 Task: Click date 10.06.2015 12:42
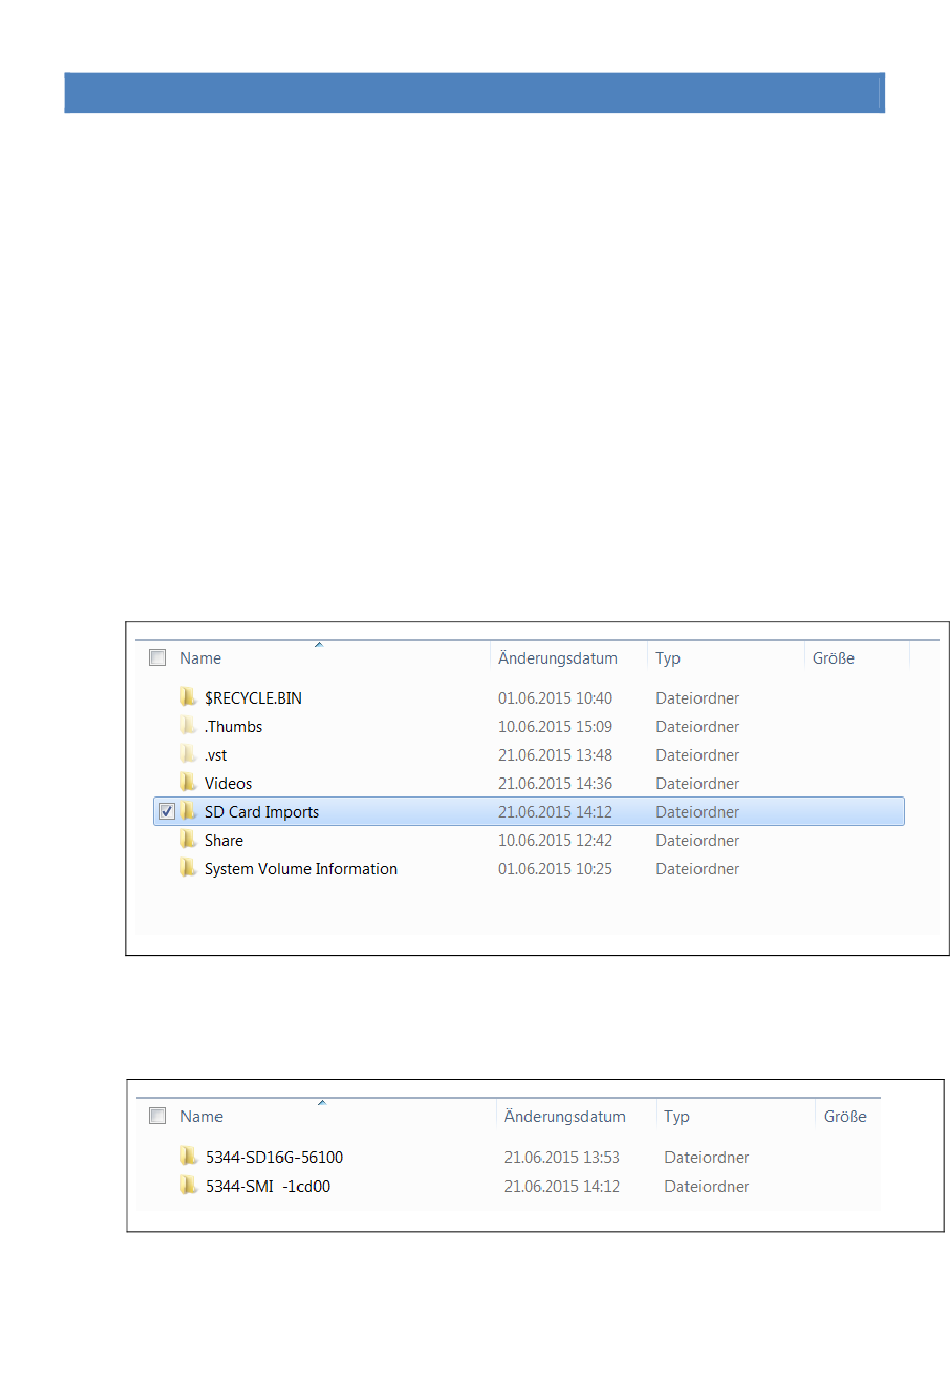click(x=555, y=840)
